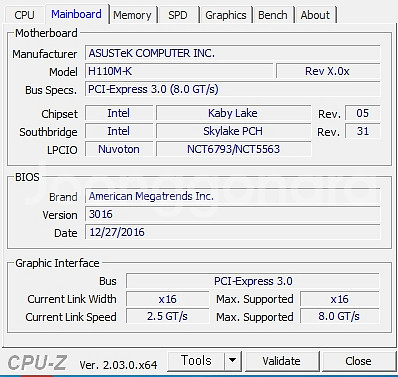Click the Rev X.0x field
The image size is (398, 377).
(328, 71)
